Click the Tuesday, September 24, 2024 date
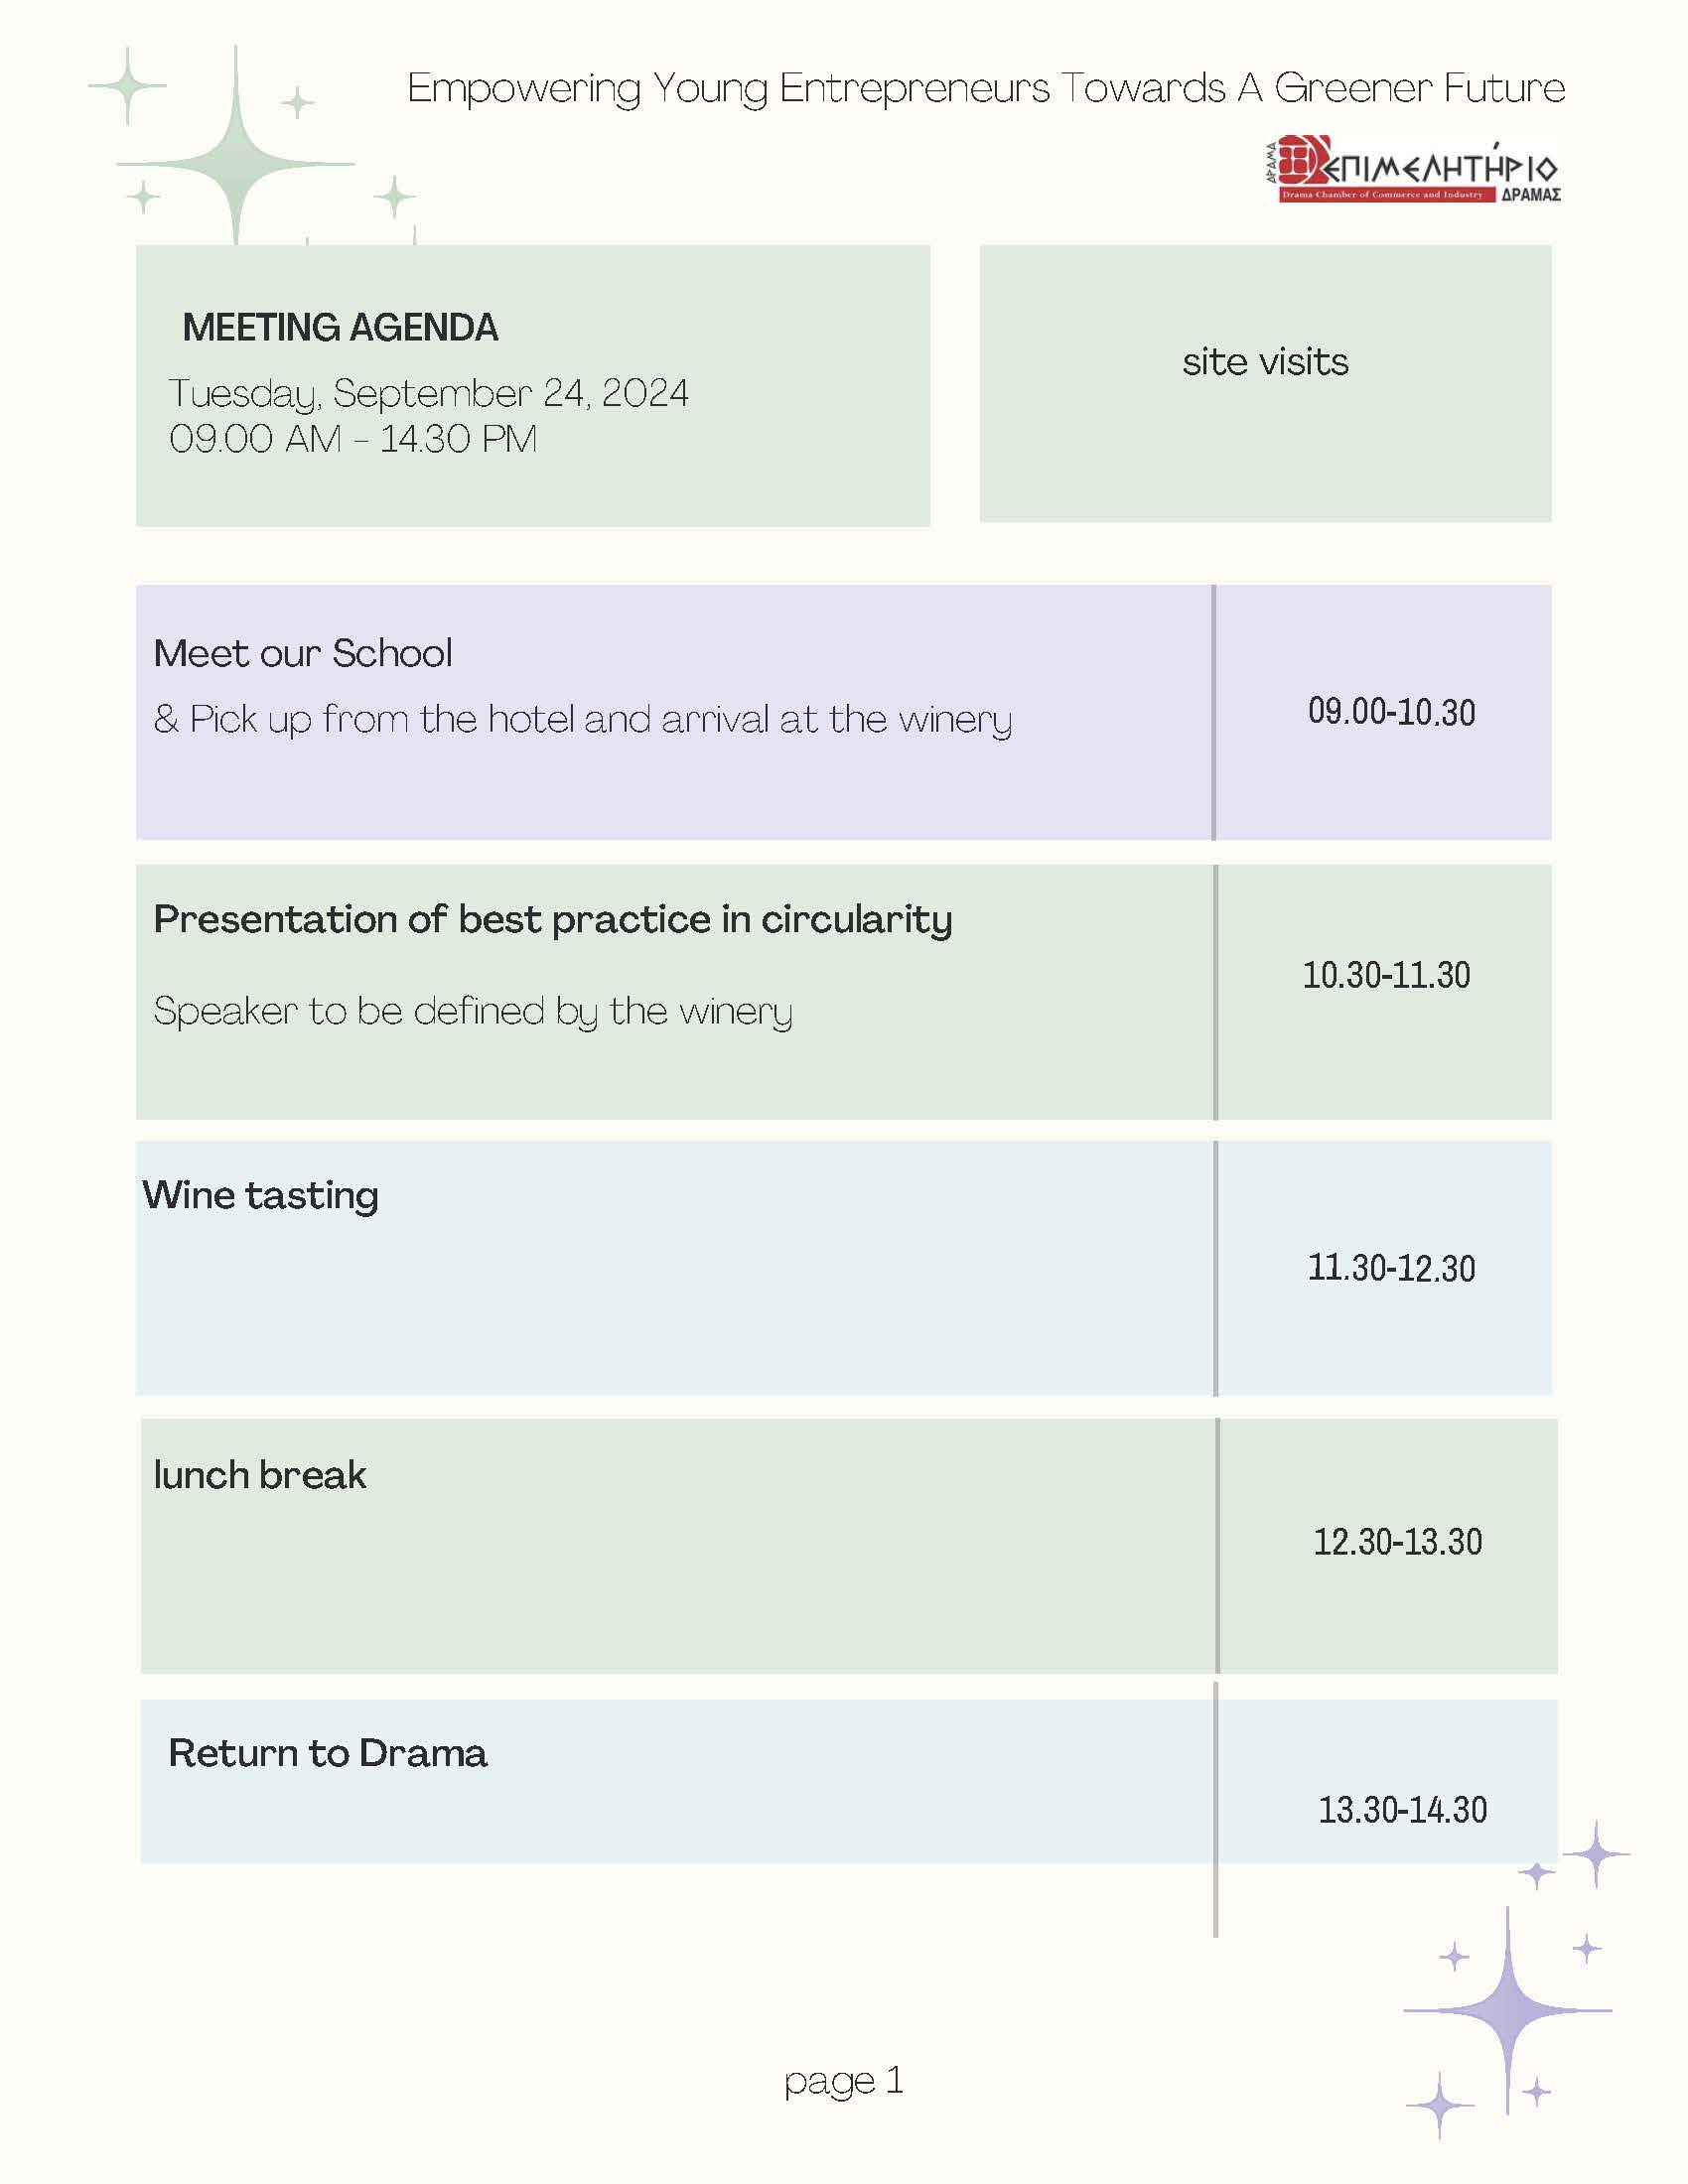The width and height of the screenshot is (1688, 2184). pos(428,394)
